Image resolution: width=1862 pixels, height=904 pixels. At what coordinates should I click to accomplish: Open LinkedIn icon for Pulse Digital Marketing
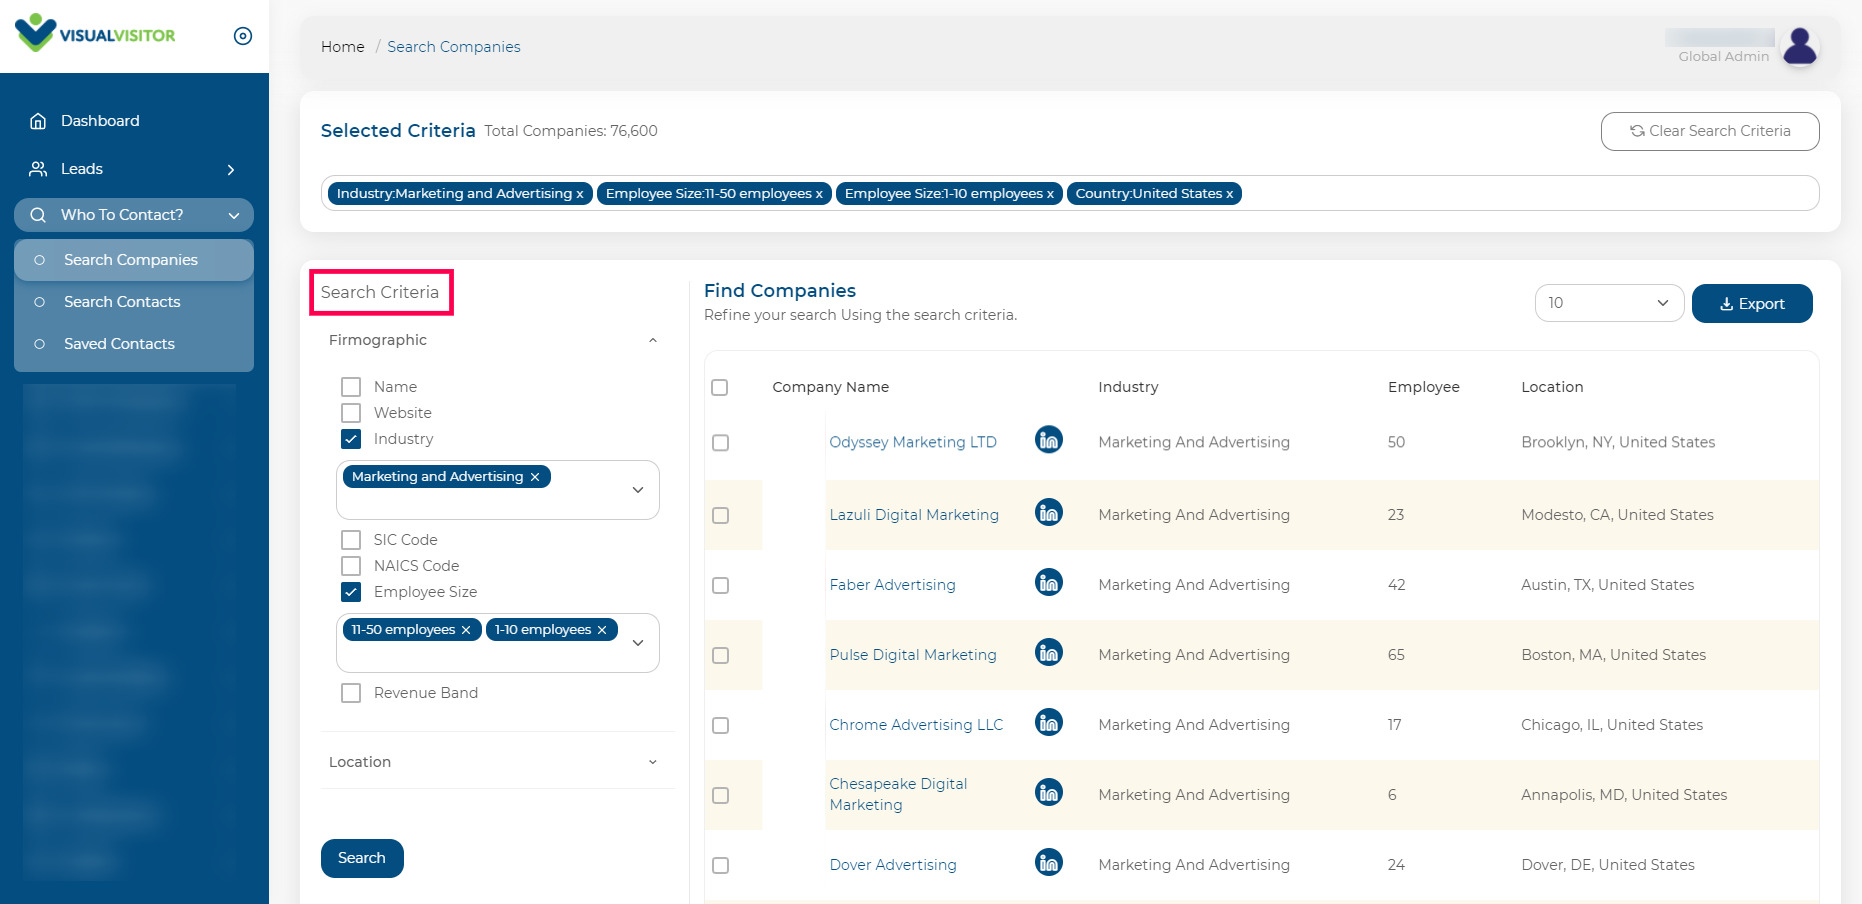pyautogui.click(x=1048, y=653)
